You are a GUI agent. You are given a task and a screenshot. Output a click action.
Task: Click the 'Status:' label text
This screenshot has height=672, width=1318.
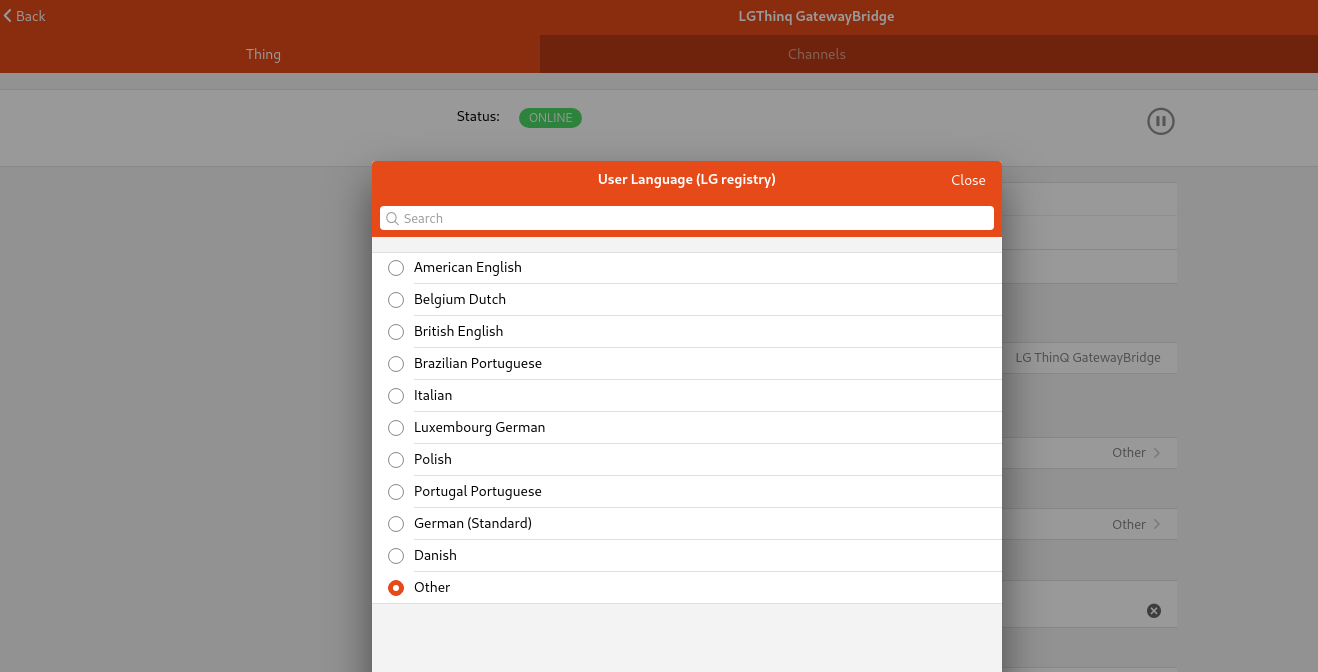pos(478,117)
